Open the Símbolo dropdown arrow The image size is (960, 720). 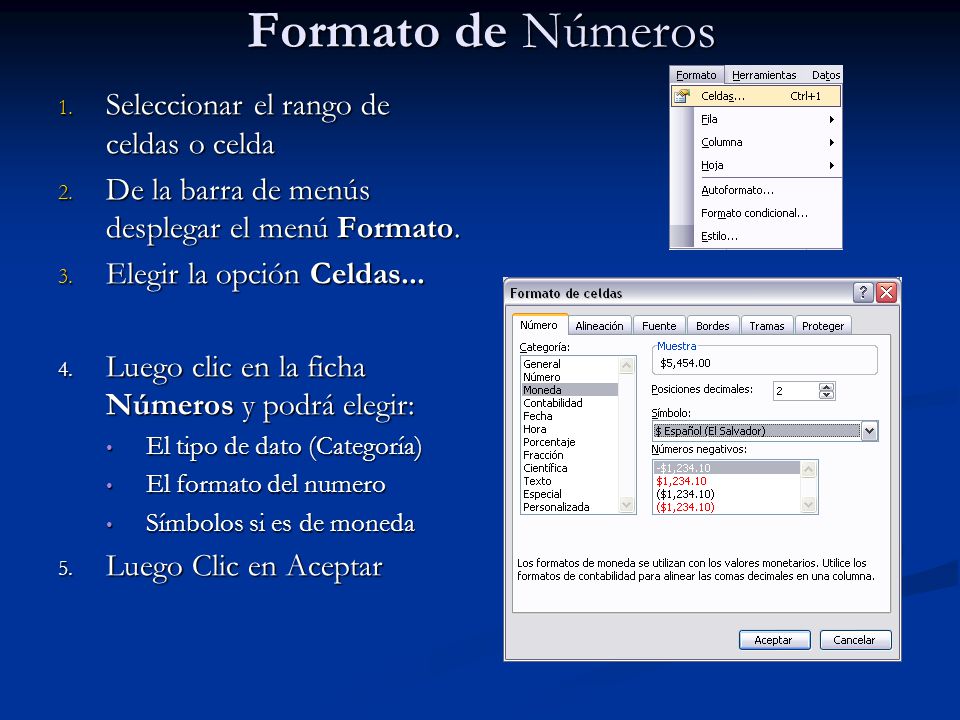click(x=869, y=431)
